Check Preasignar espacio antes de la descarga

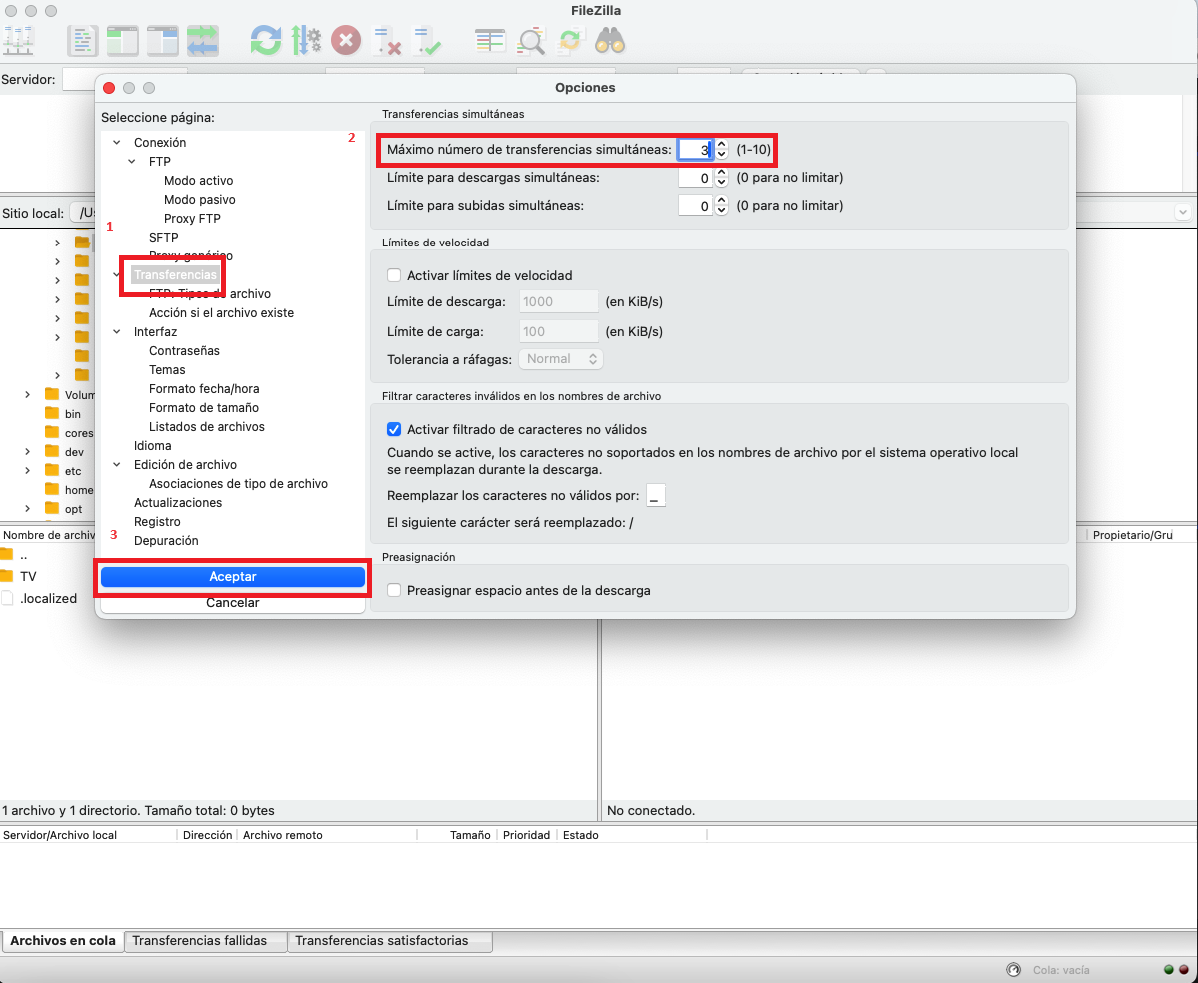coord(394,590)
